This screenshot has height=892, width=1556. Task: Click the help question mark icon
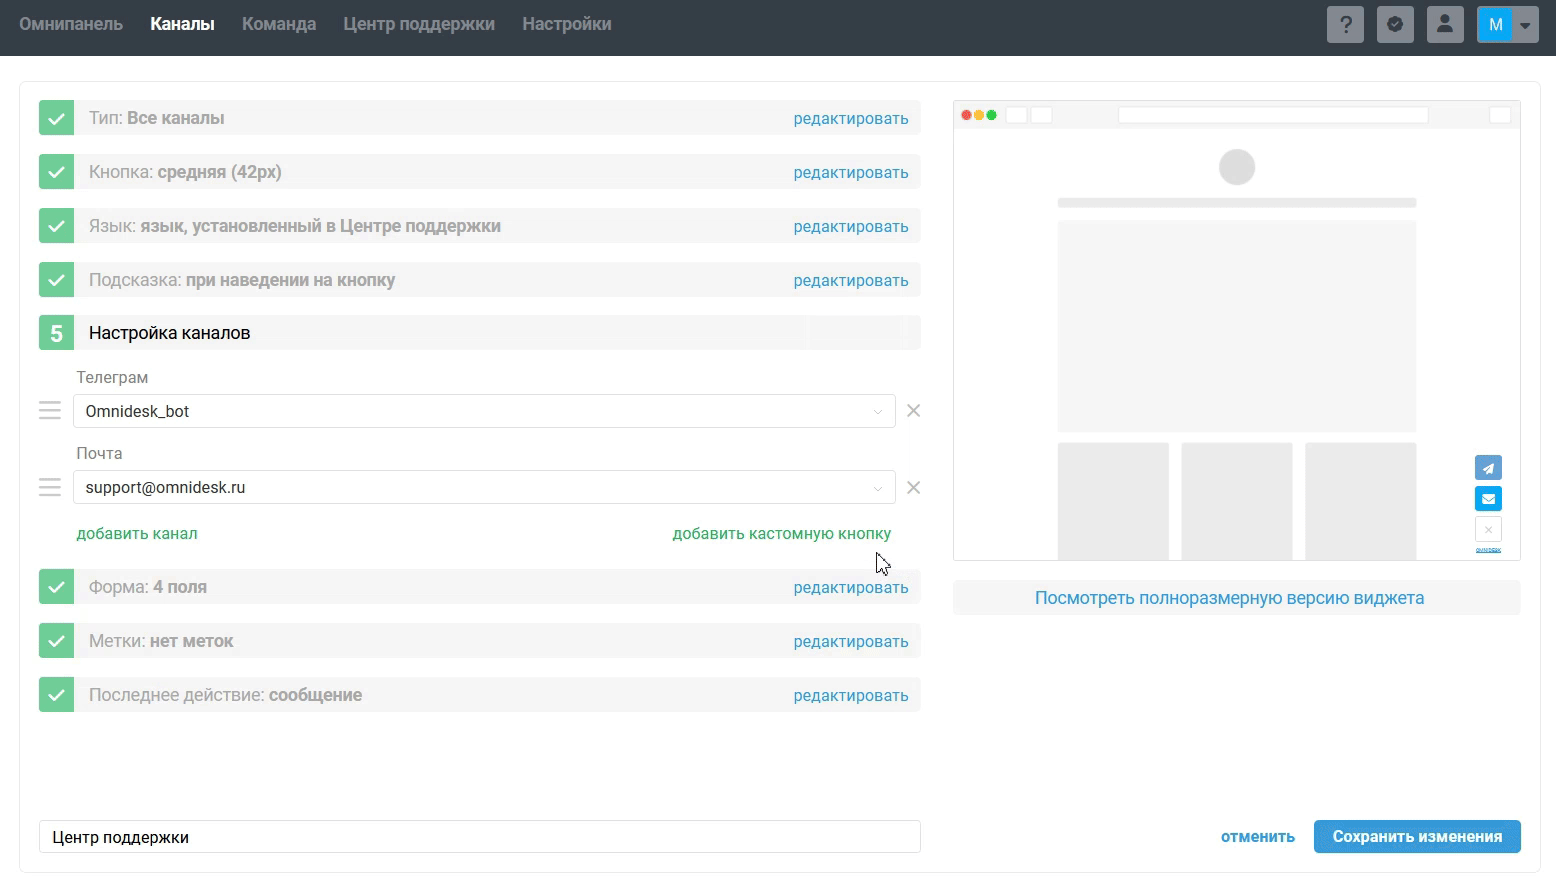[x=1345, y=25]
